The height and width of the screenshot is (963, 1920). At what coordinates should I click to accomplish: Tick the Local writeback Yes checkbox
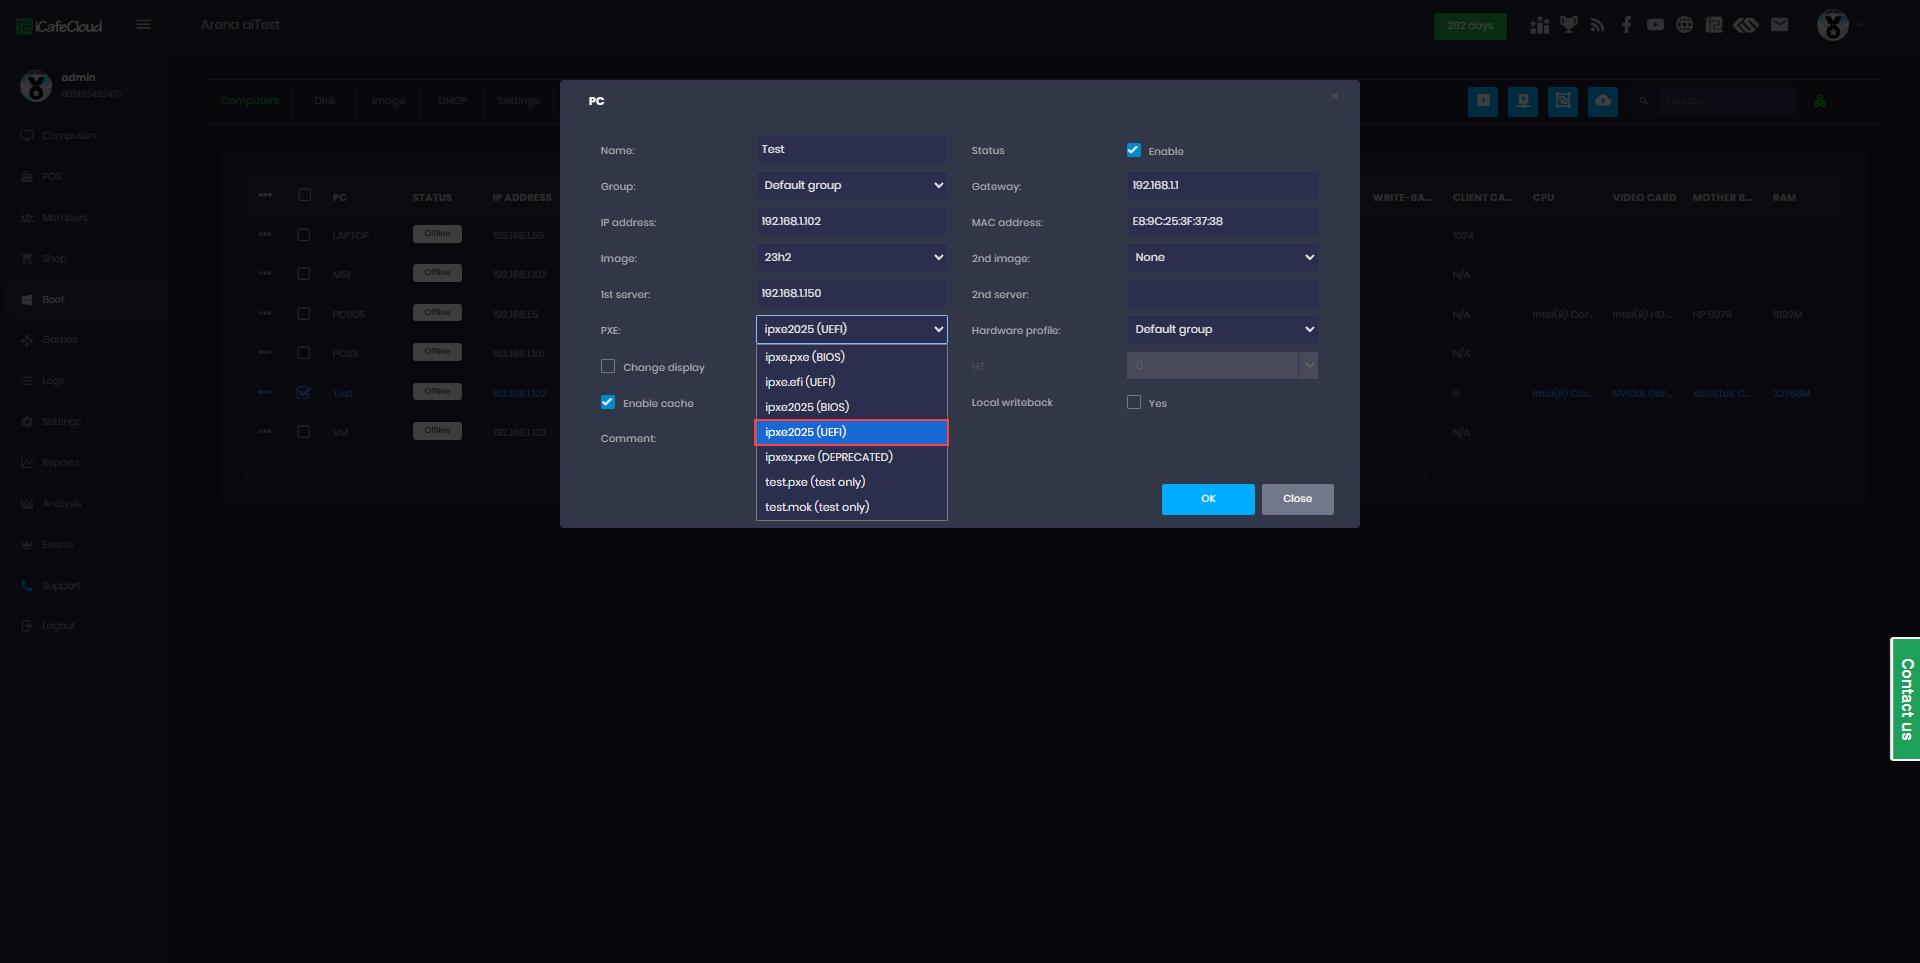tap(1134, 403)
